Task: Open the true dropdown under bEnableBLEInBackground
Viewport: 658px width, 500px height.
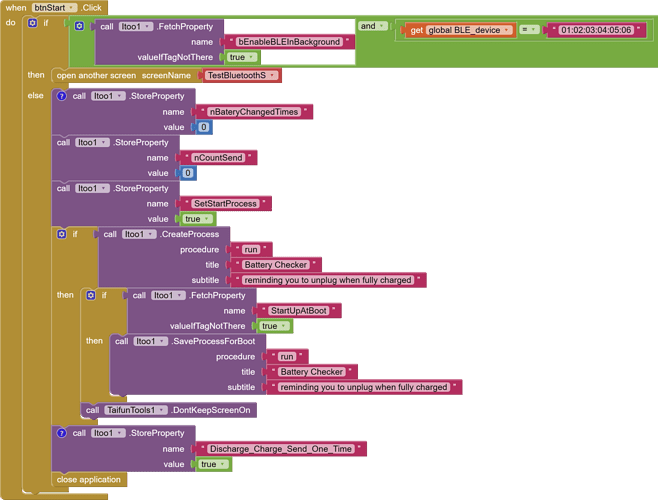Action: coord(242,57)
